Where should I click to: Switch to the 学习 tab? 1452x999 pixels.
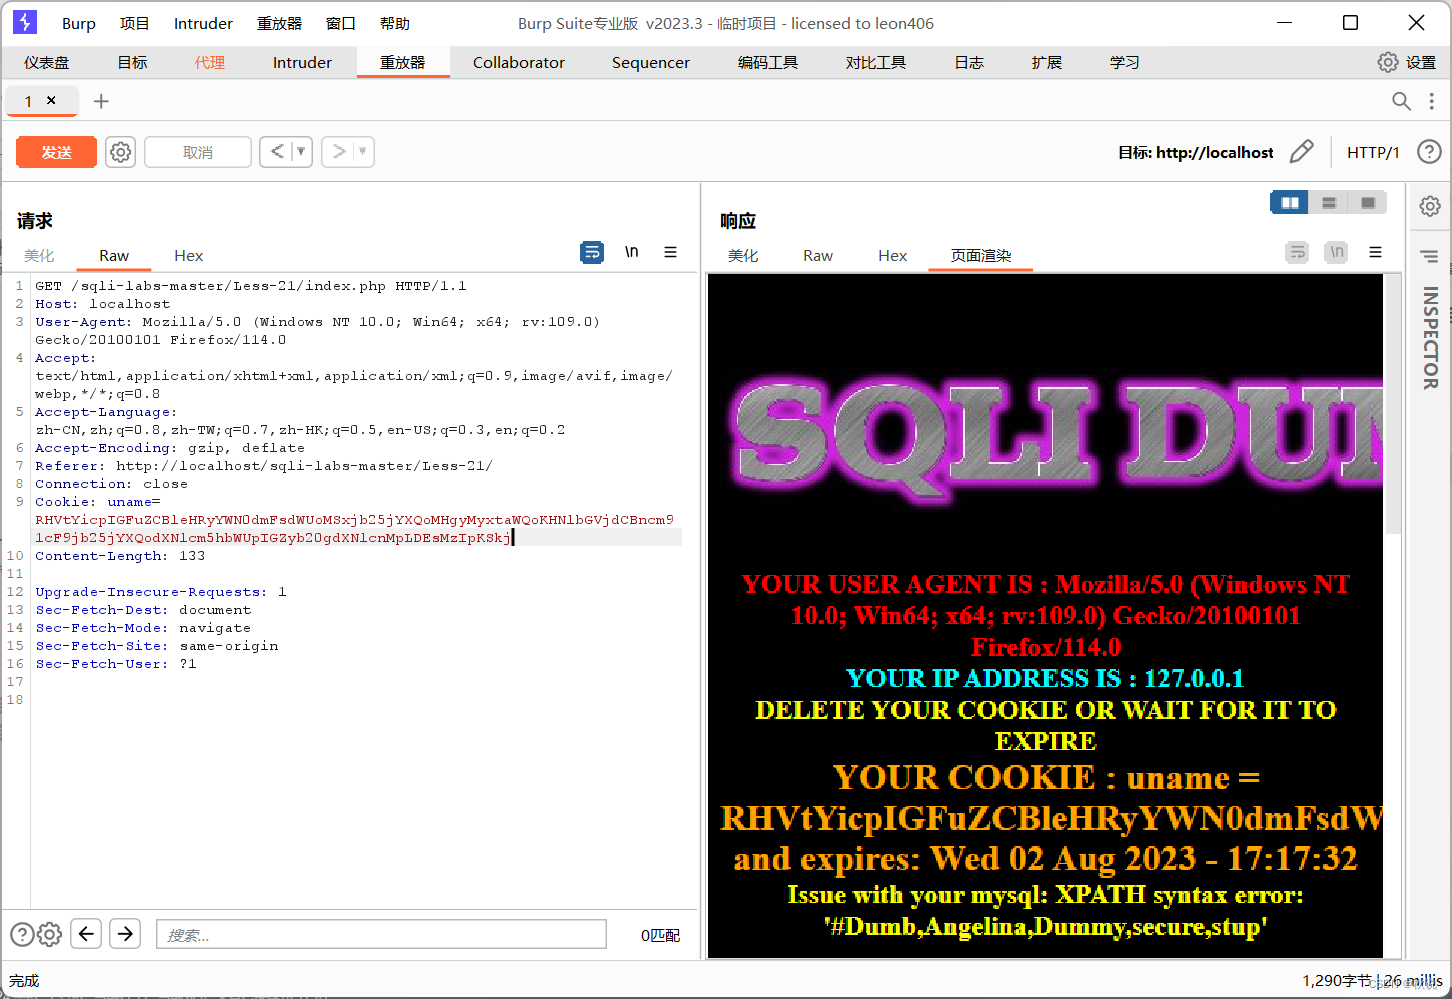[1125, 62]
